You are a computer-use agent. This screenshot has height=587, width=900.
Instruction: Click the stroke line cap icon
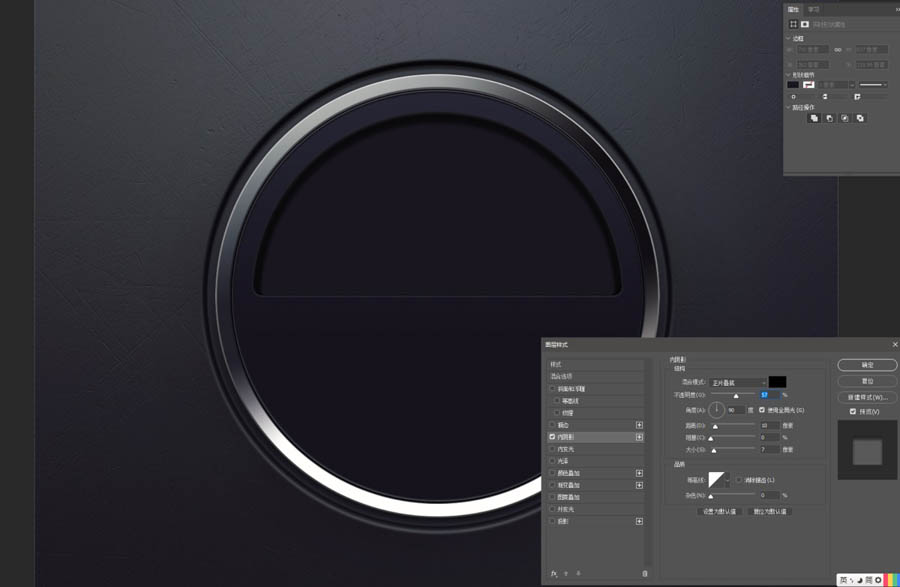coord(825,97)
